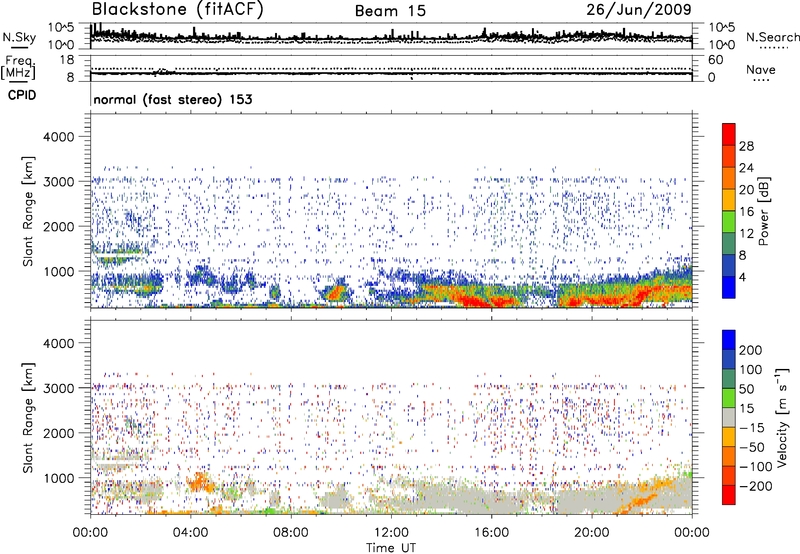
Task: Click the "2000" tick on the velocity panel
Action: 59,433
